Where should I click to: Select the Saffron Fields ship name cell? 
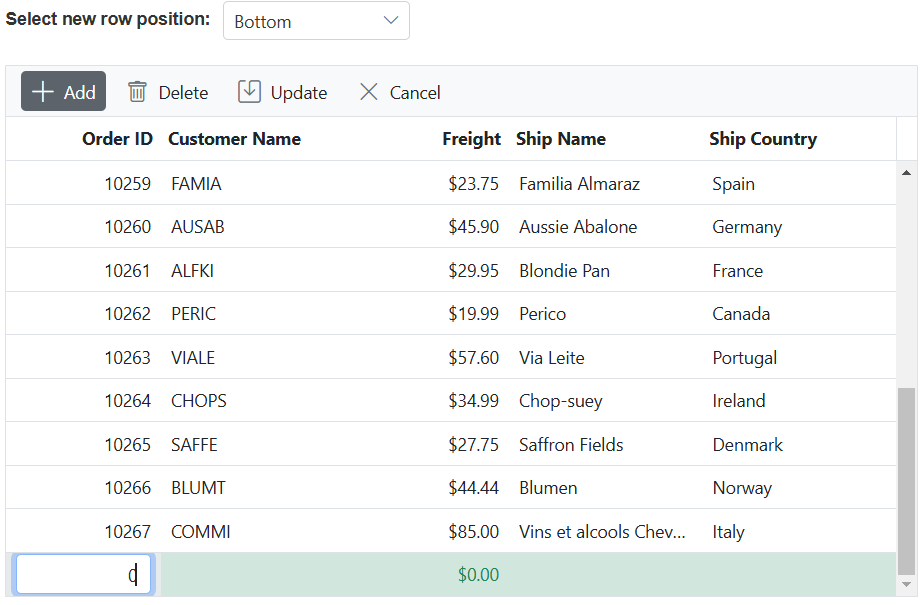pos(571,445)
